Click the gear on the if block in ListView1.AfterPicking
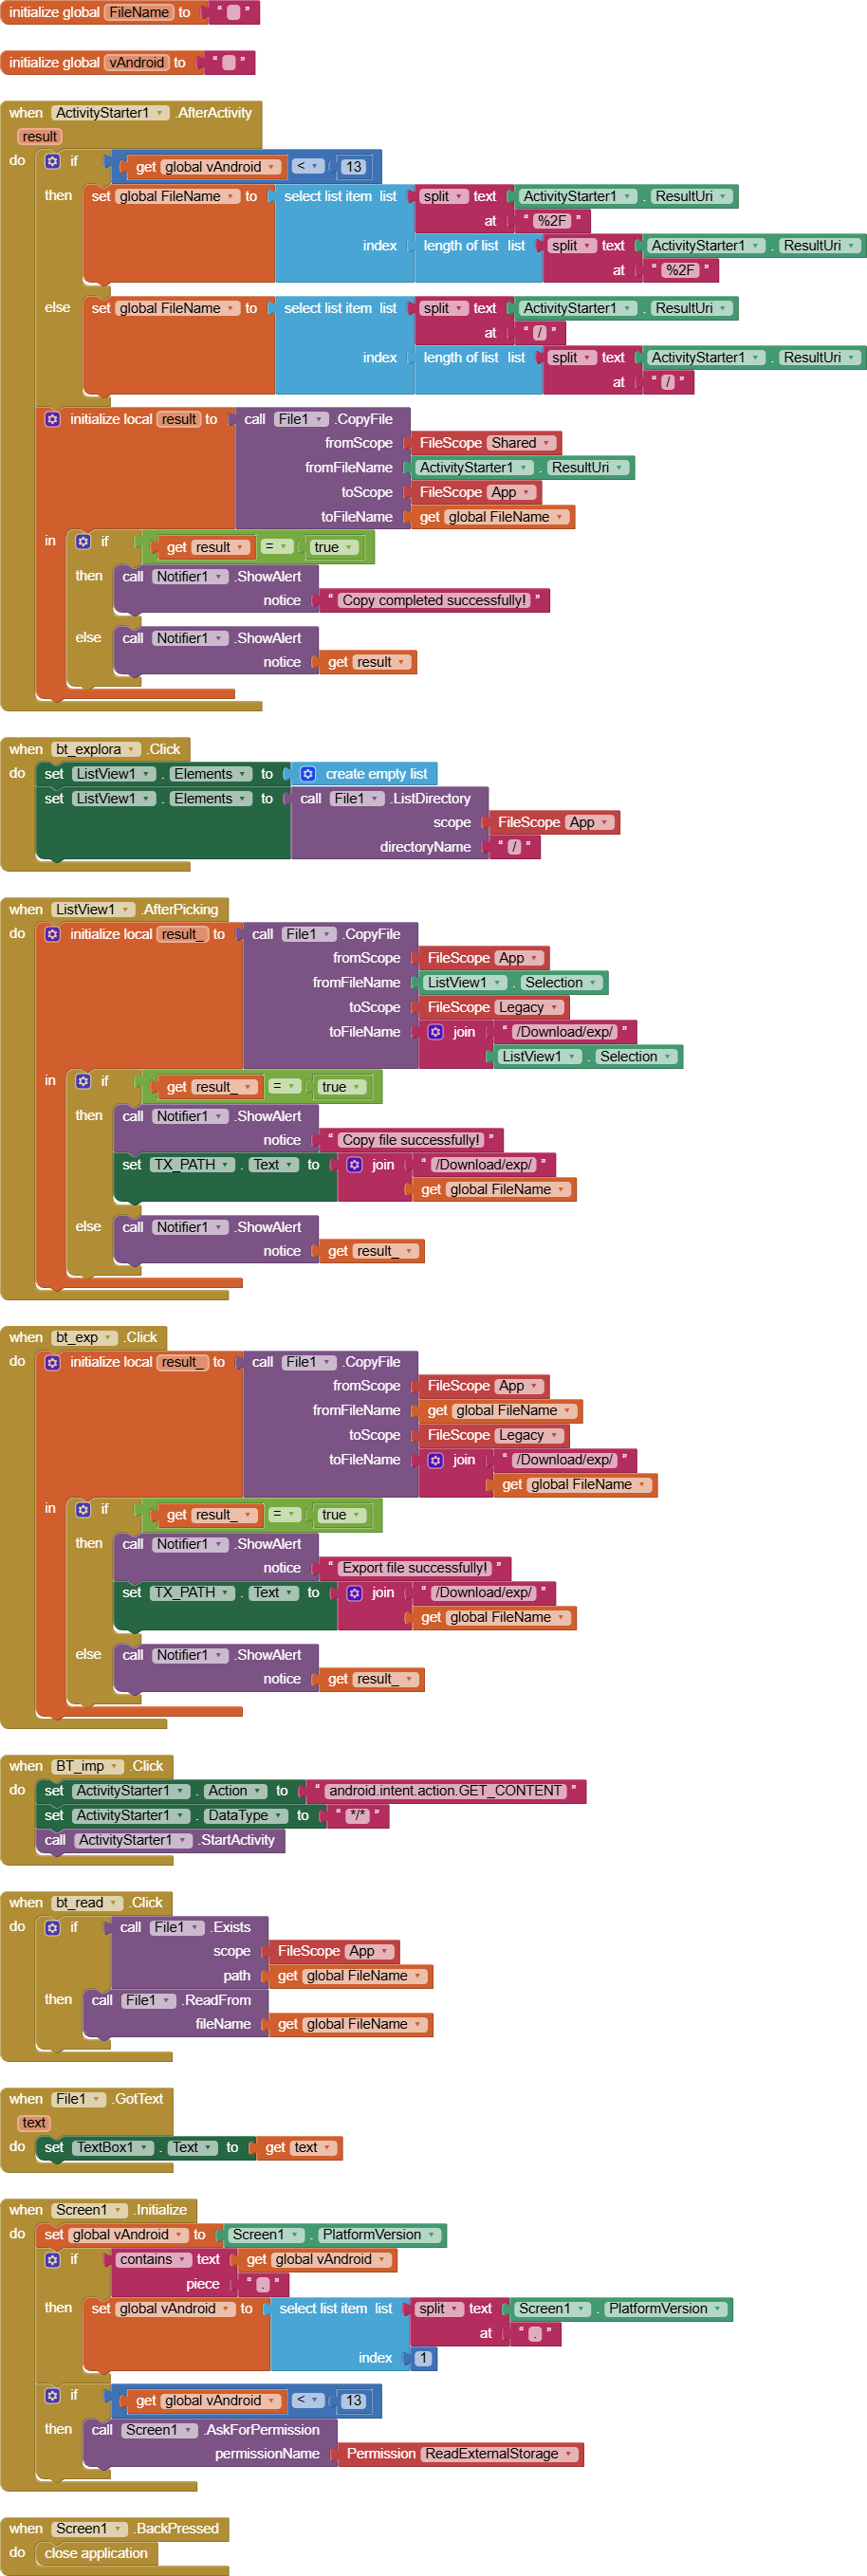The height and width of the screenshot is (2576, 867). pyautogui.click(x=83, y=1081)
